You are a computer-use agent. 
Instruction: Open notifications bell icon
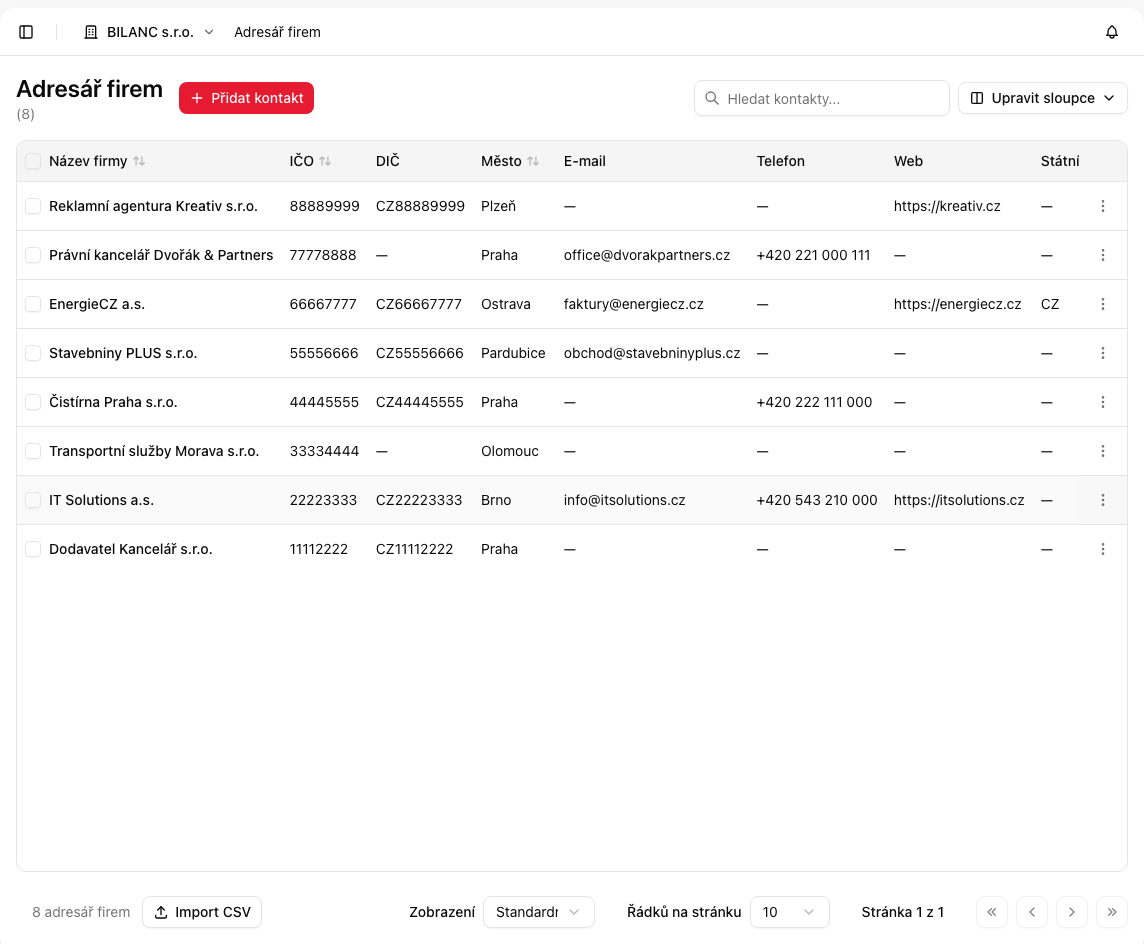(1111, 32)
